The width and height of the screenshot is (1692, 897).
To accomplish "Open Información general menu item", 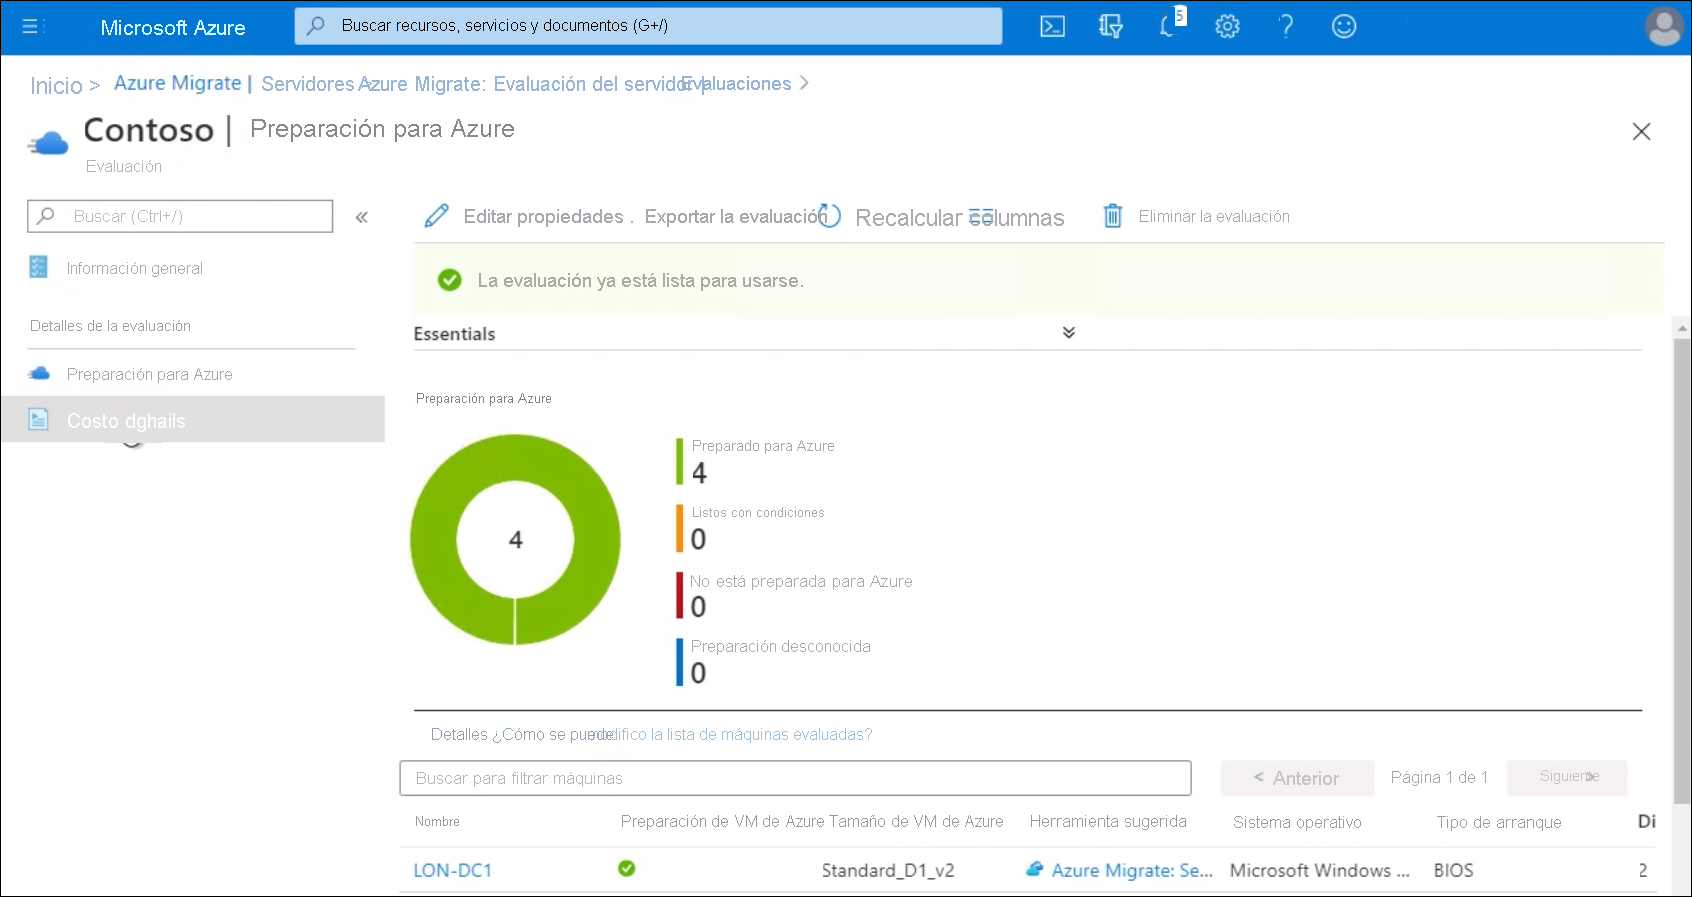I will [134, 268].
